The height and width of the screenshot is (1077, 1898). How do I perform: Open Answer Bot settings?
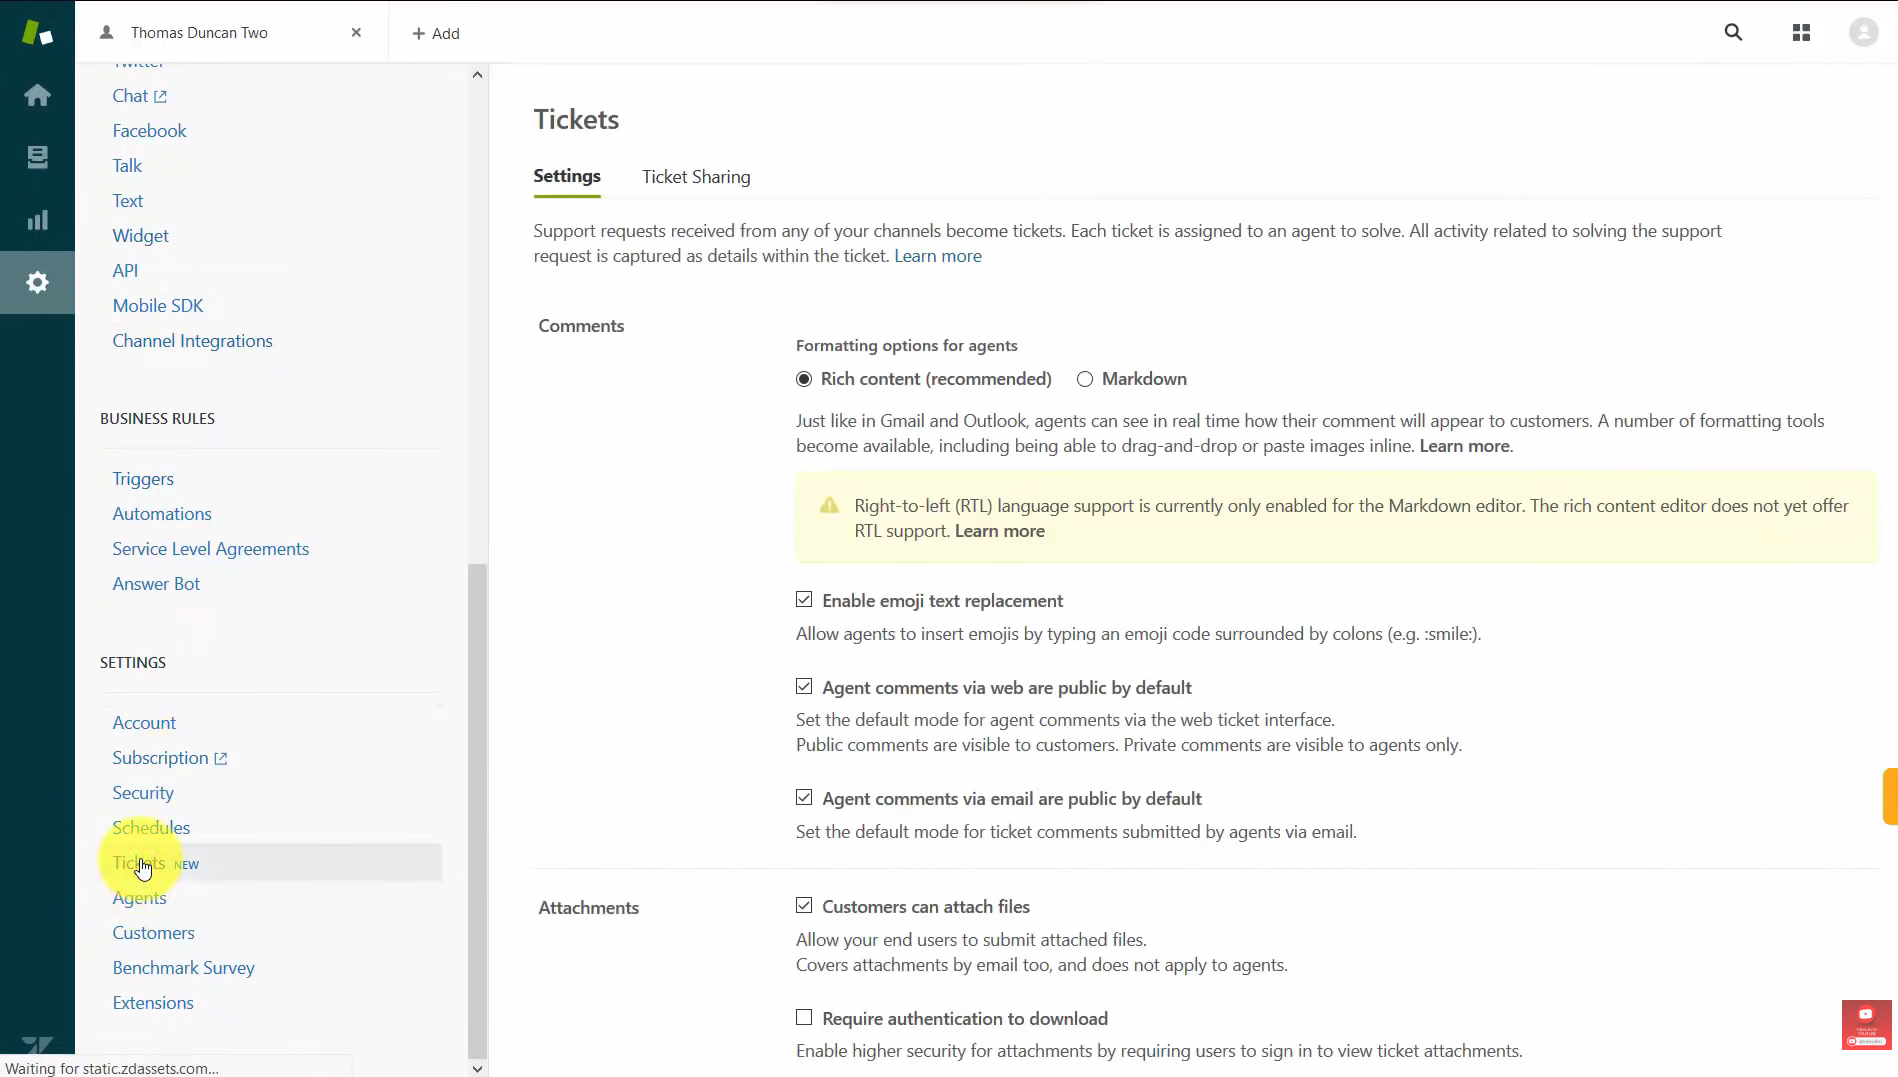point(156,584)
